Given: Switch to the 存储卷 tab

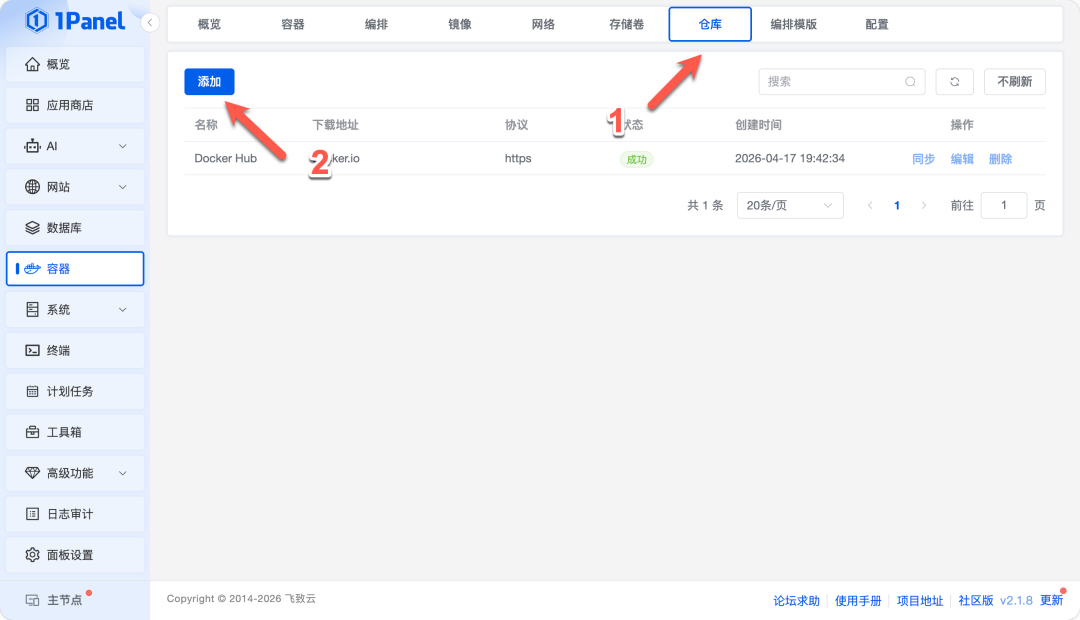Looking at the screenshot, I should pyautogui.click(x=626, y=24).
